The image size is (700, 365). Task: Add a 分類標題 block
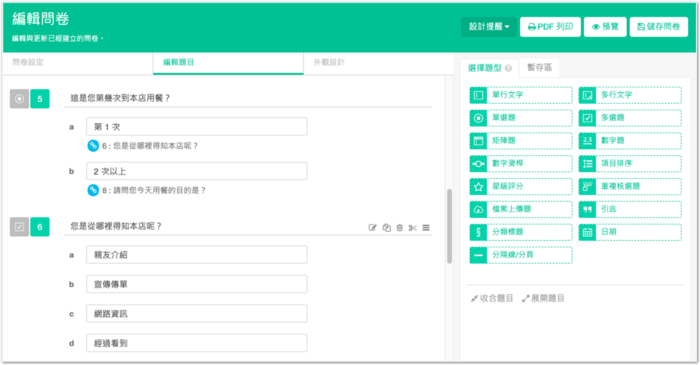pyautogui.click(x=521, y=232)
